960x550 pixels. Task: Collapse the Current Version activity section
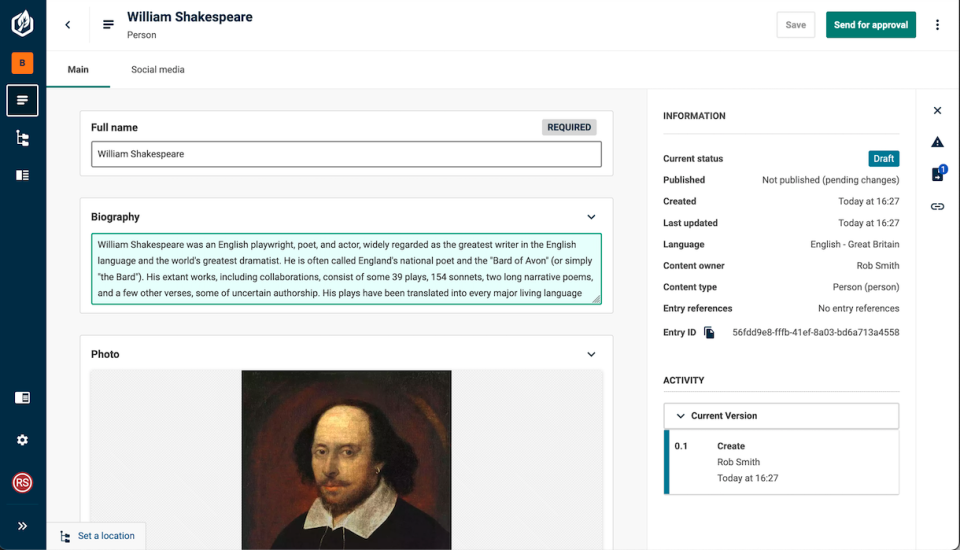click(x=781, y=416)
